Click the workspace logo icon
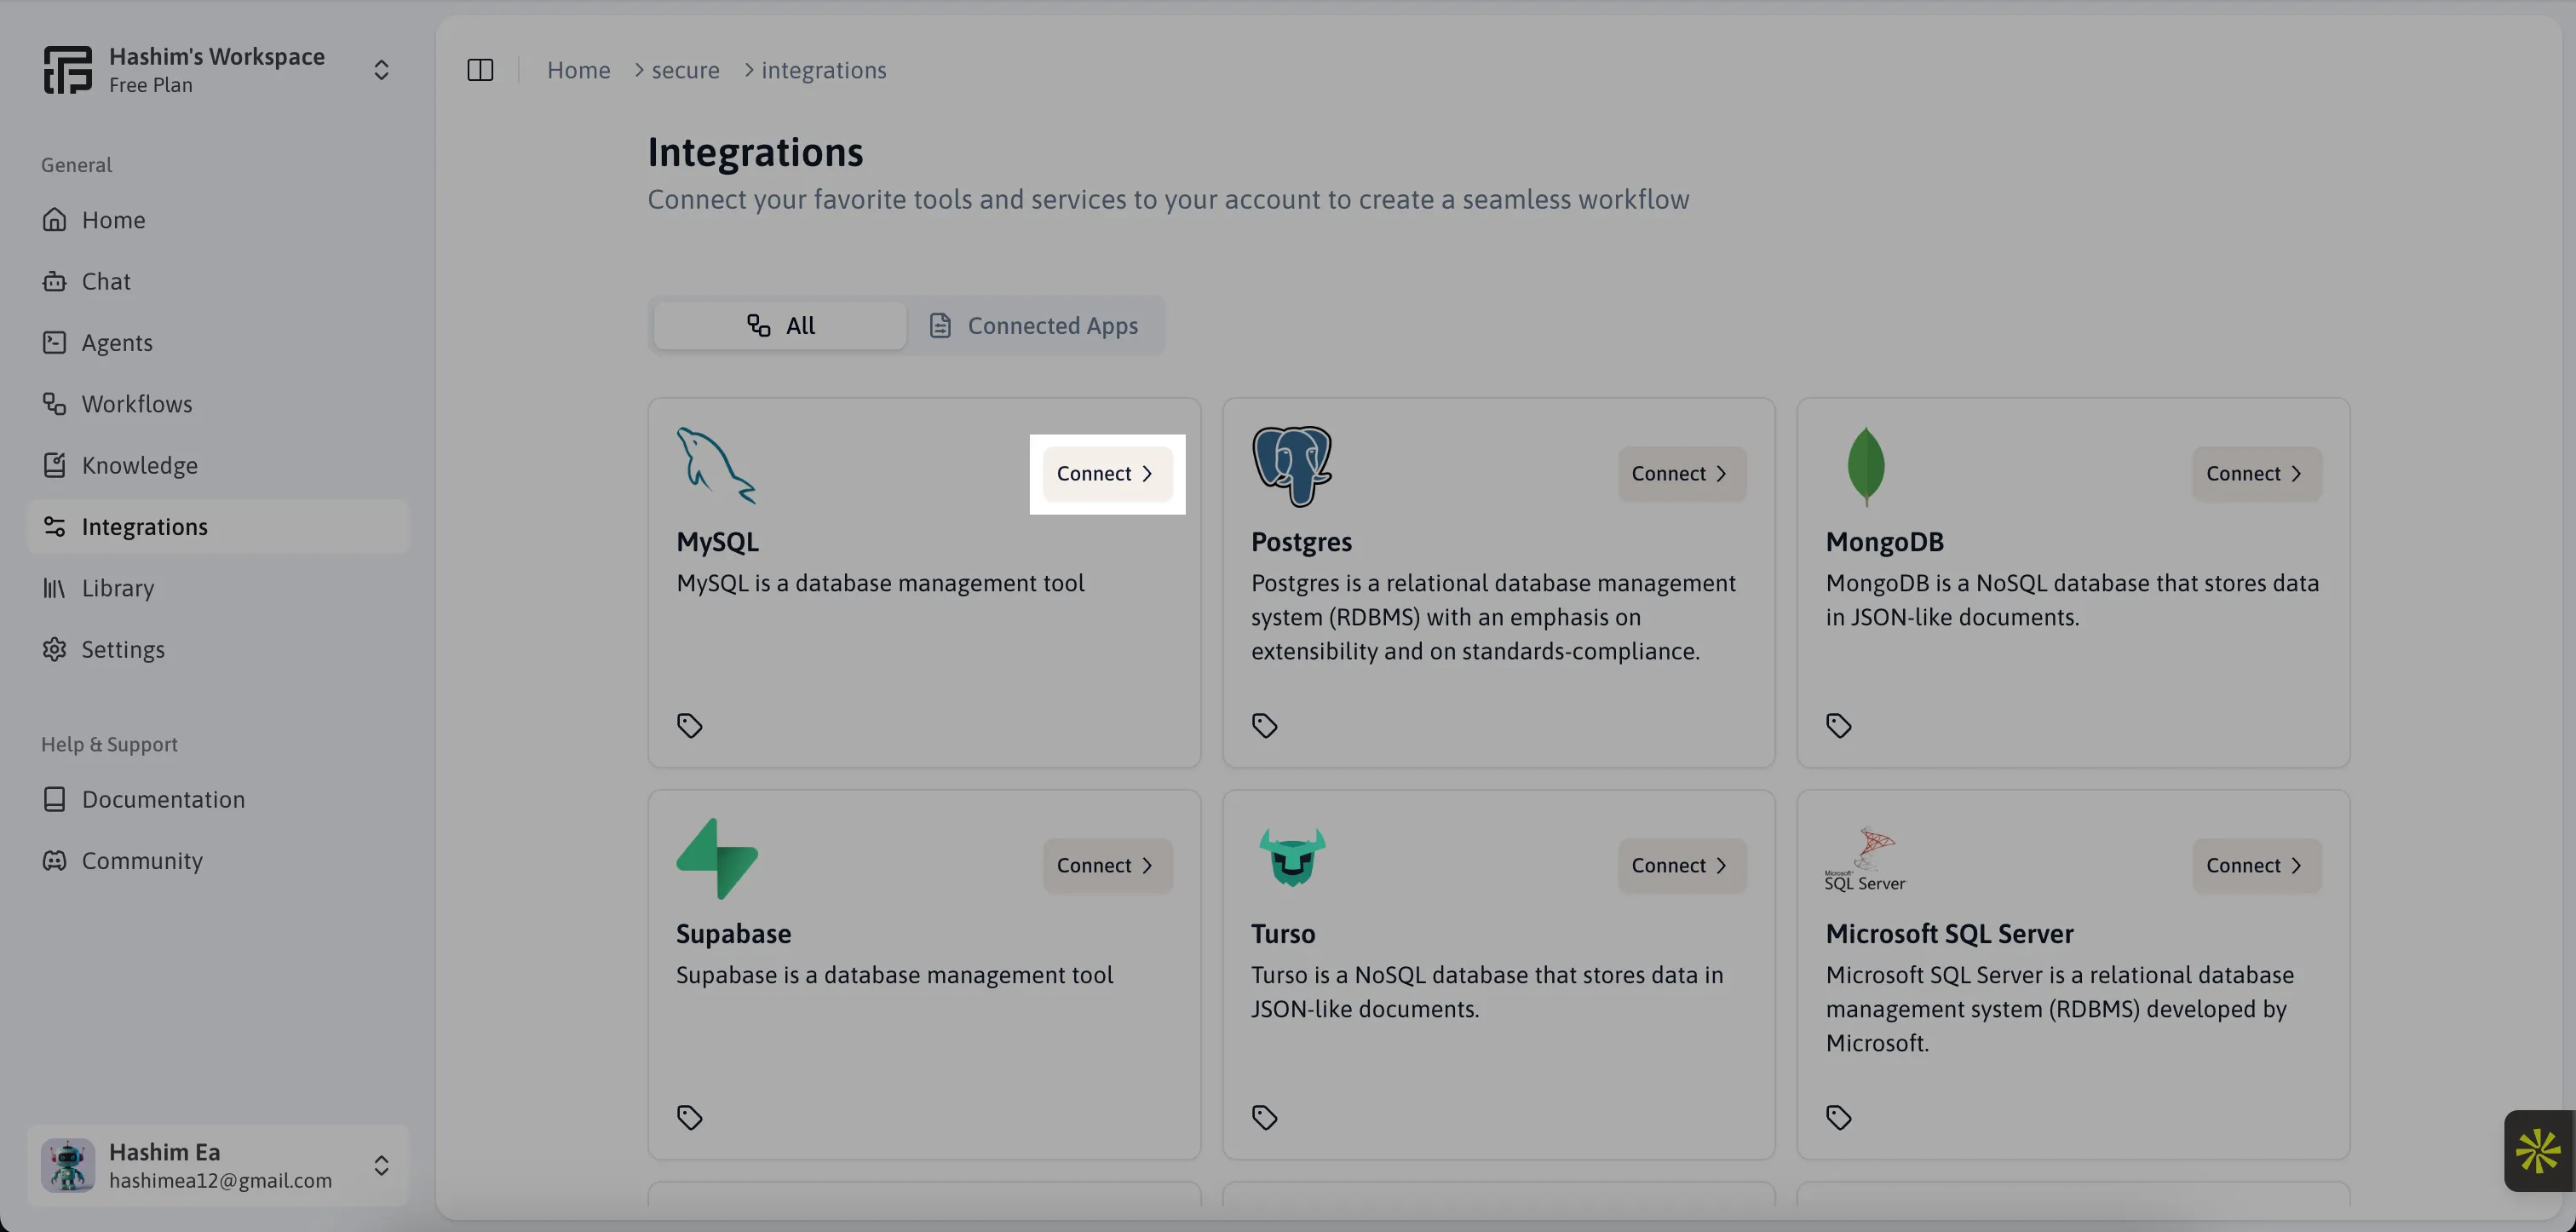The width and height of the screenshot is (2576, 1232). pos(68,69)
